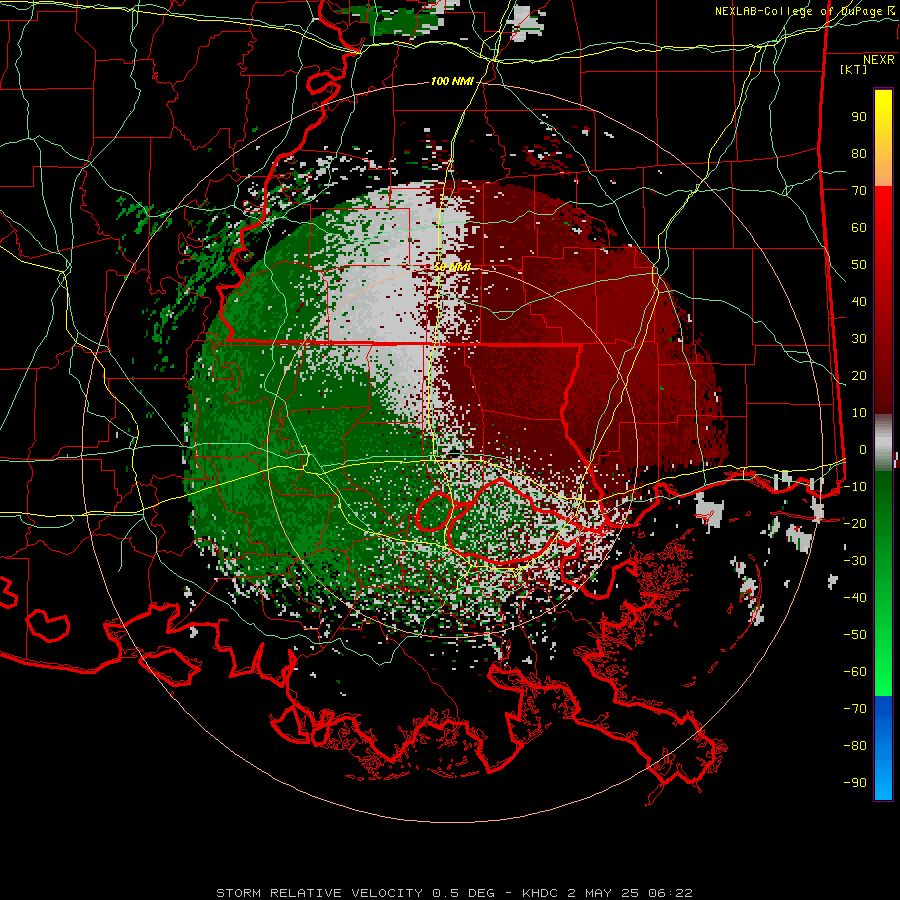Click the 10 value on velocity scale
Screen dimensions: 900x900
[x=859, y=413]
